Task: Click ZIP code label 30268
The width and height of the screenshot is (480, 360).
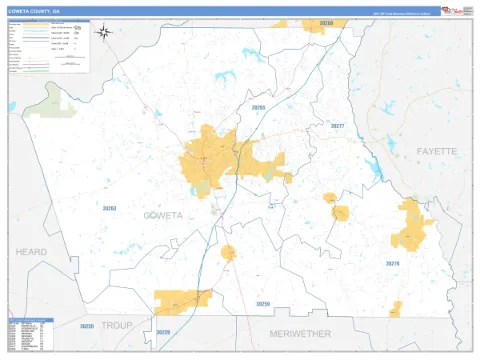Action: (326, 23)
